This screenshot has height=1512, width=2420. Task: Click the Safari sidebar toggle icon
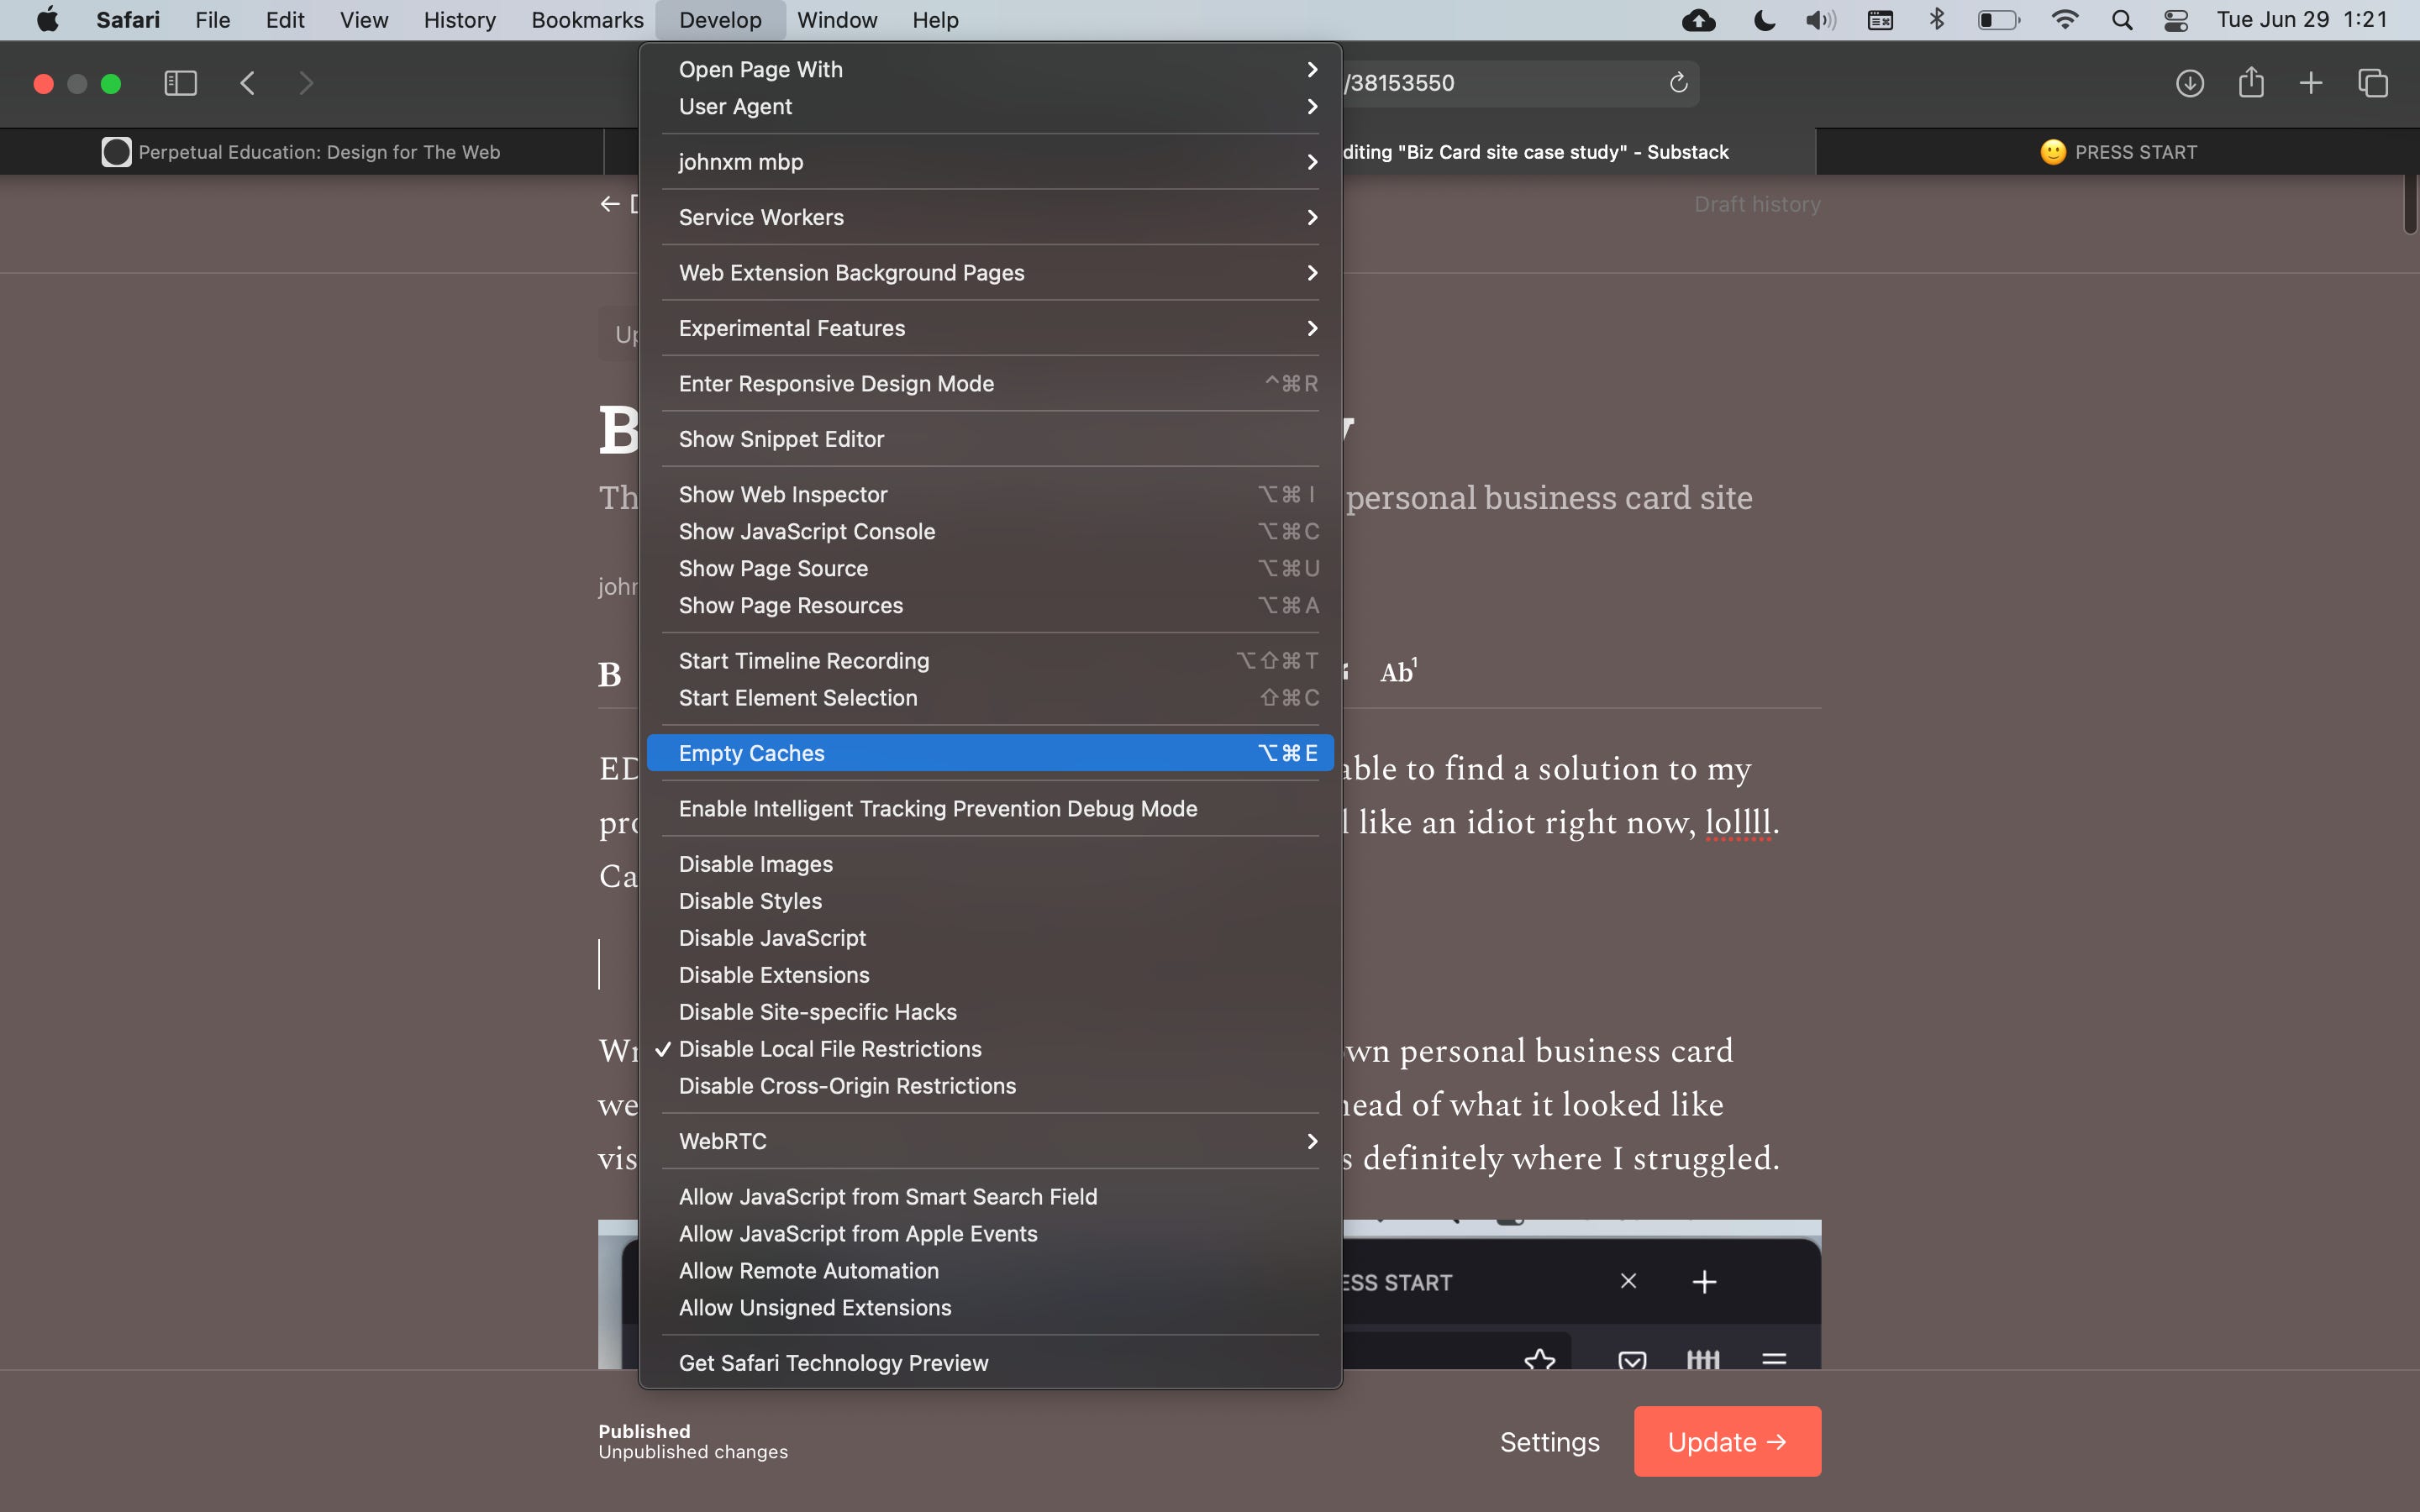point(180,83)
